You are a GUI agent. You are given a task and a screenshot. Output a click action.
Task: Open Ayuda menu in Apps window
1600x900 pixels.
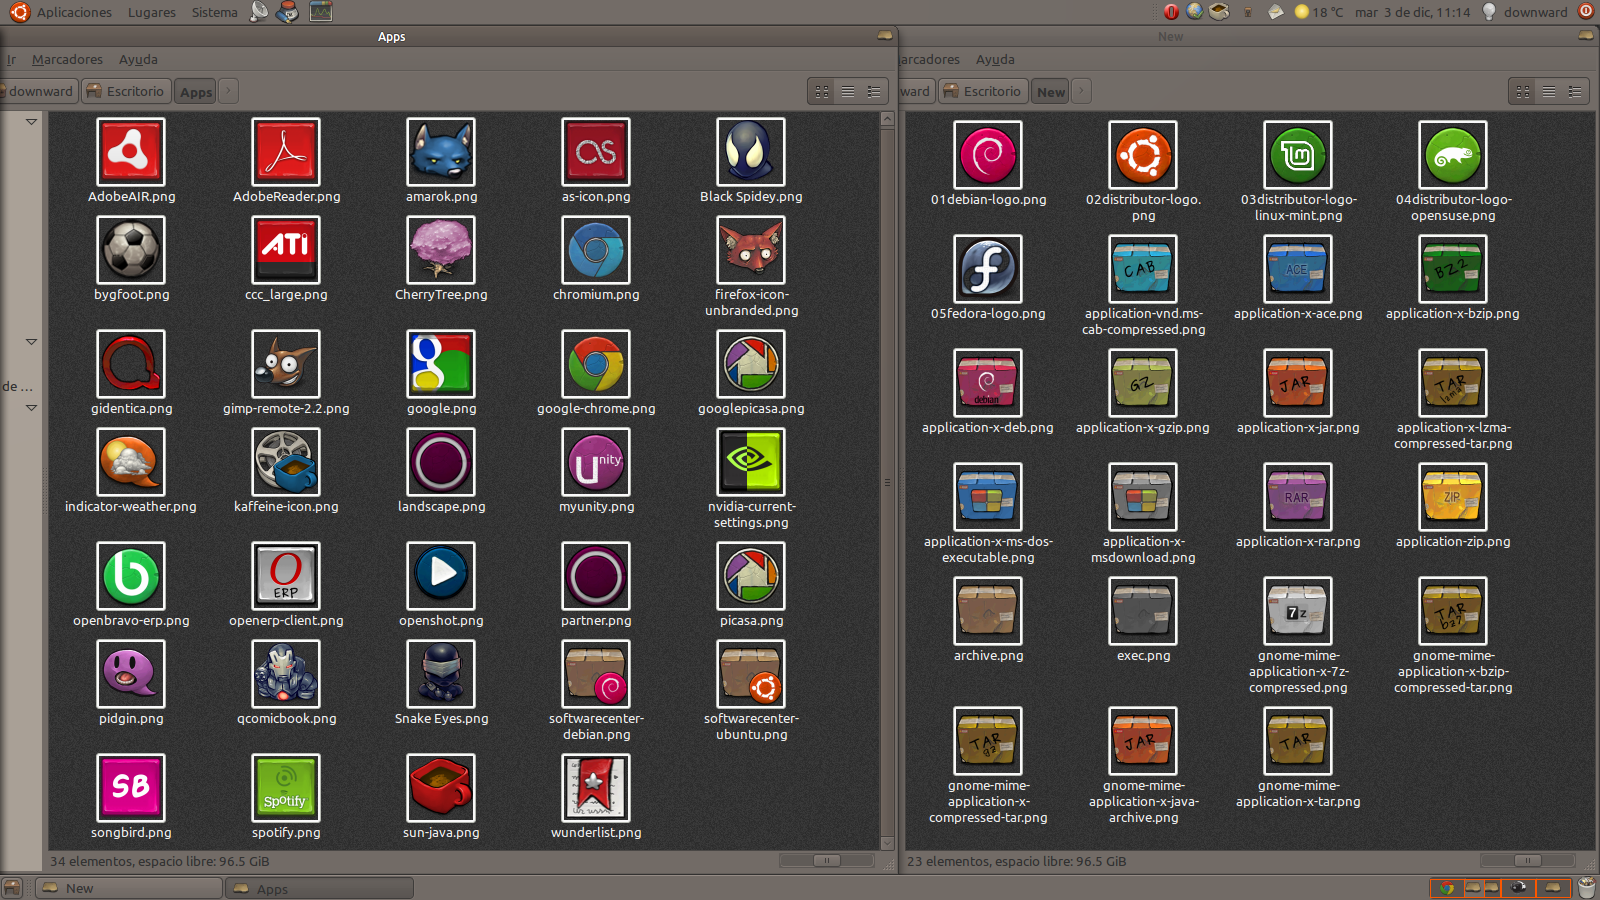(138, 59)
